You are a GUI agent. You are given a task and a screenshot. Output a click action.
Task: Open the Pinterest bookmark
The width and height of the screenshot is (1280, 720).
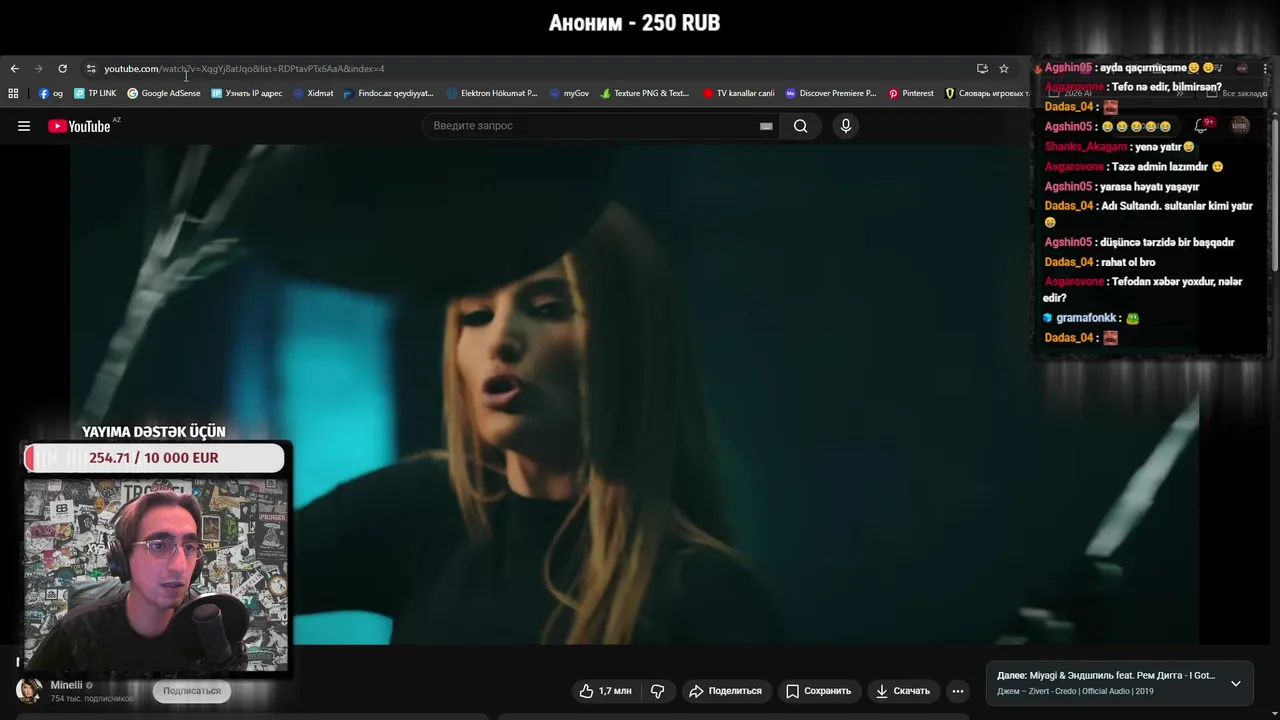[911, 93]
